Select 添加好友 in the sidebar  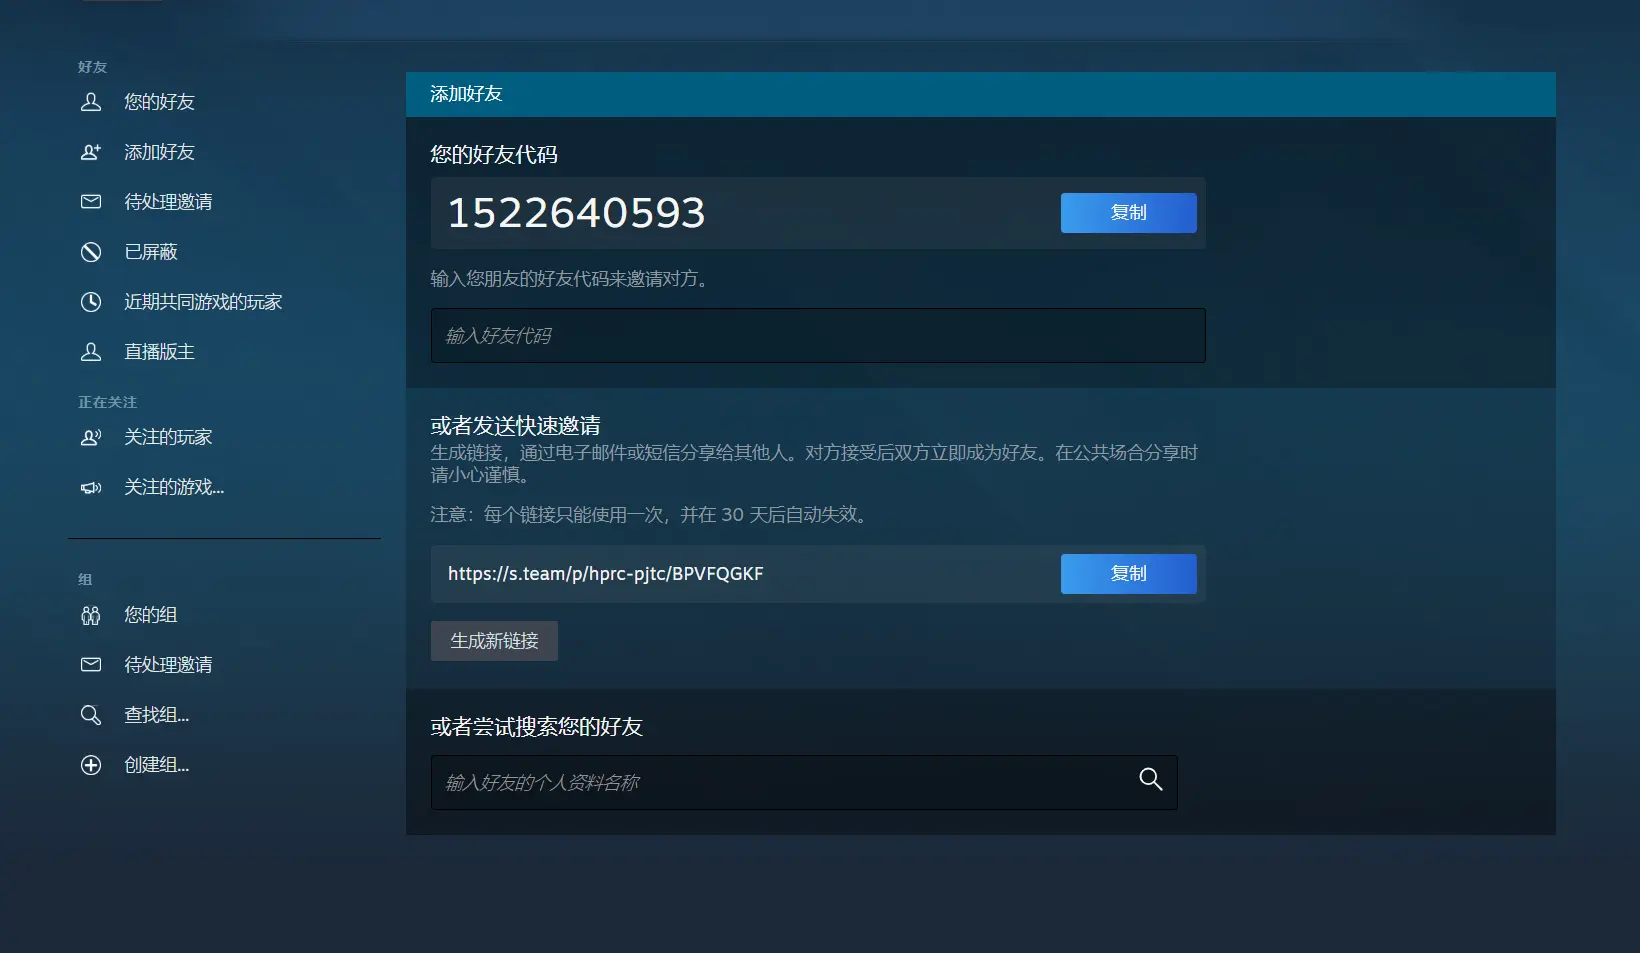coord(159,152)
